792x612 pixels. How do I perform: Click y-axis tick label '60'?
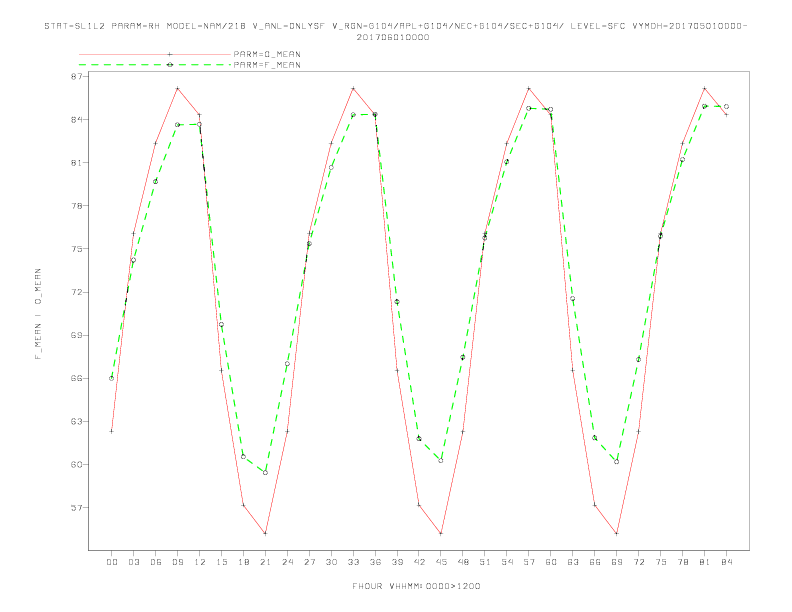[x=79, y=465]
